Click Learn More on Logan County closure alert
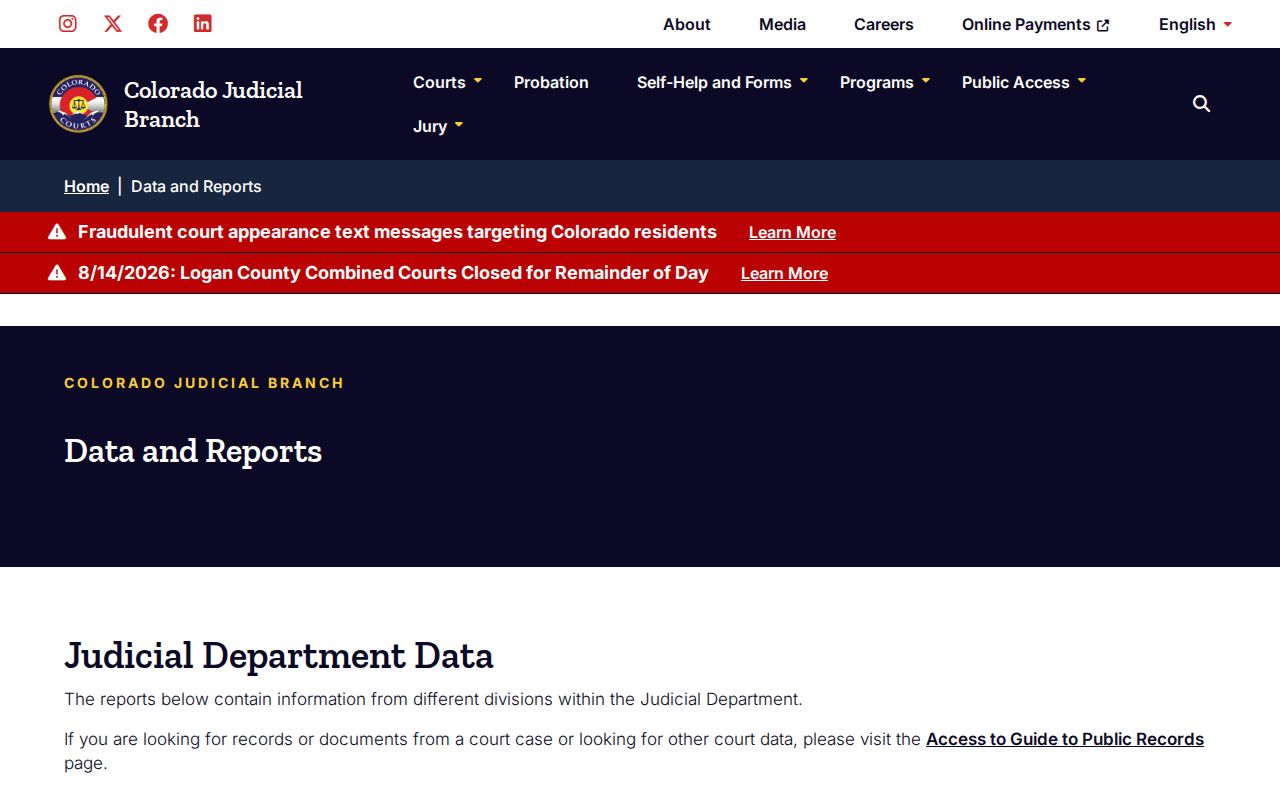The width and height of the screenshot is (1280, 800). coord(784,273)
